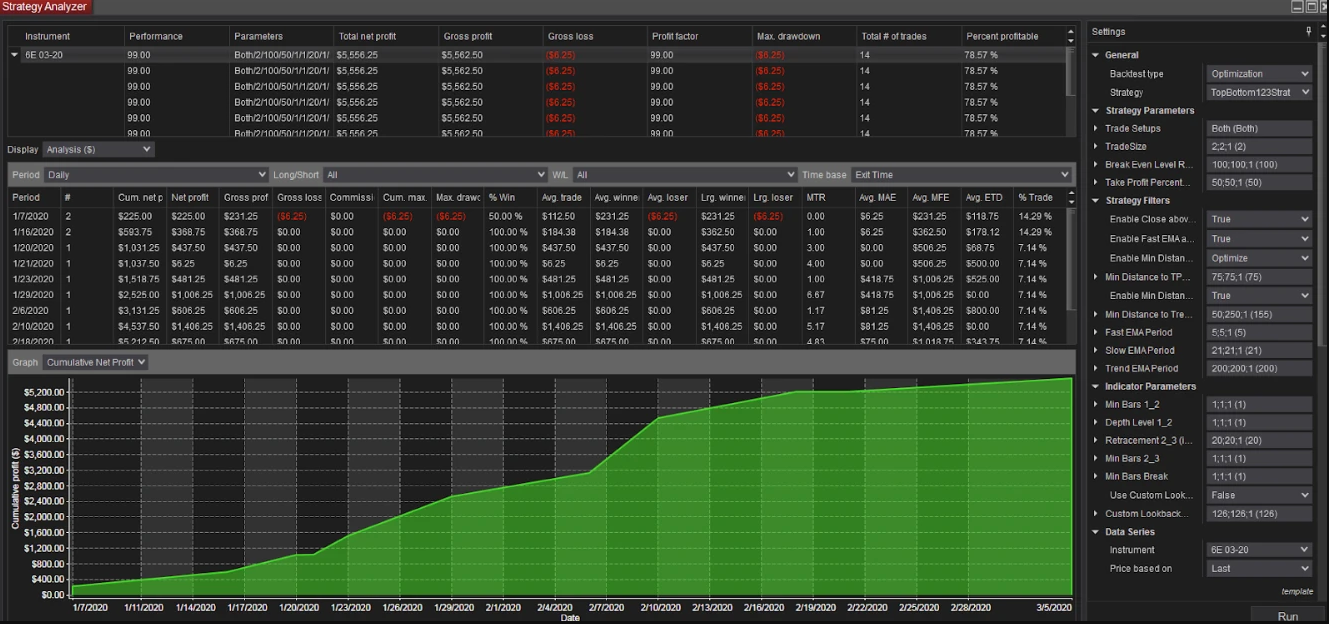1329x624 pixels.
Task: Expand the Min Distance to TP... parameter
Action: point(1097,277)
